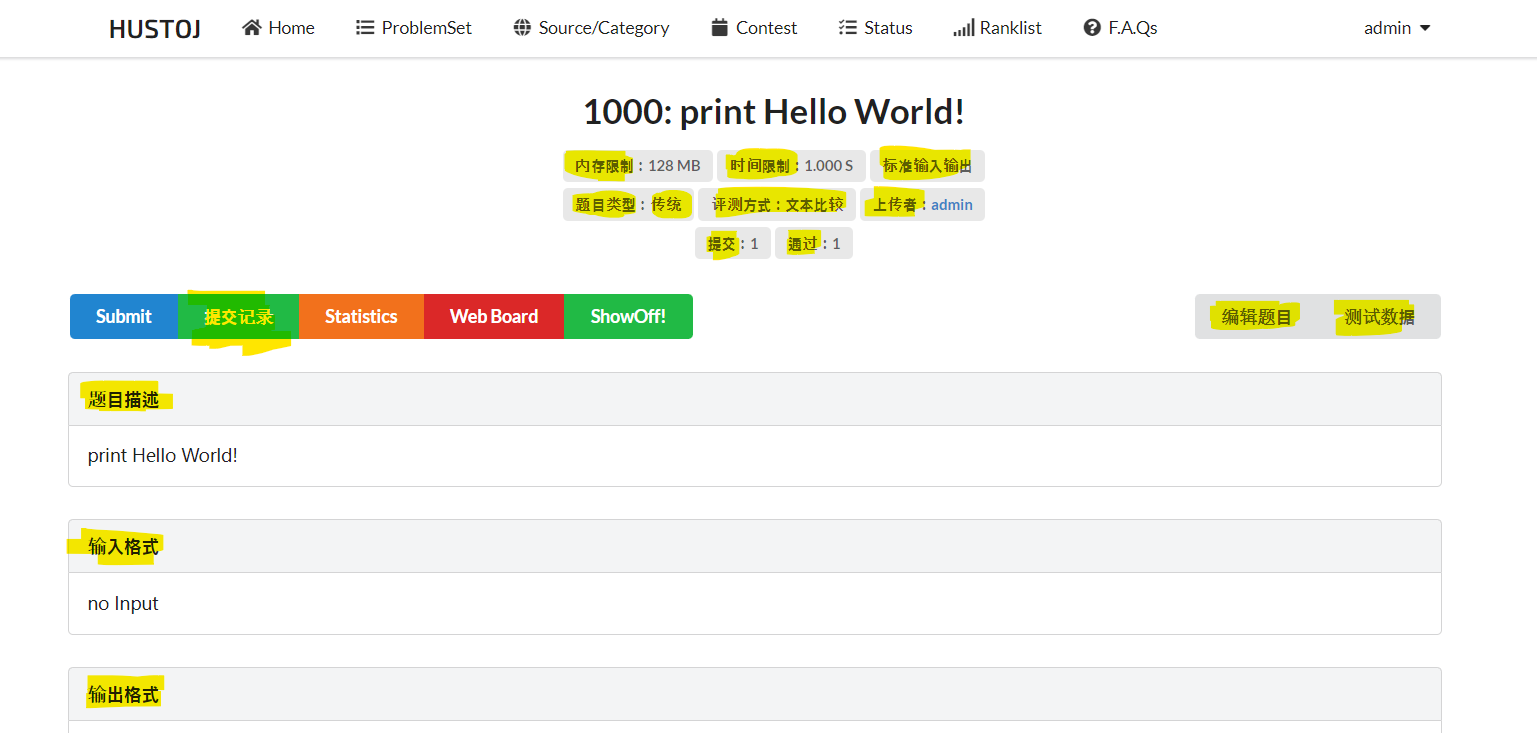Open test data via 测试数据
The image size is (1537, 733).
pyautogui.click(x=1381, y=316)
